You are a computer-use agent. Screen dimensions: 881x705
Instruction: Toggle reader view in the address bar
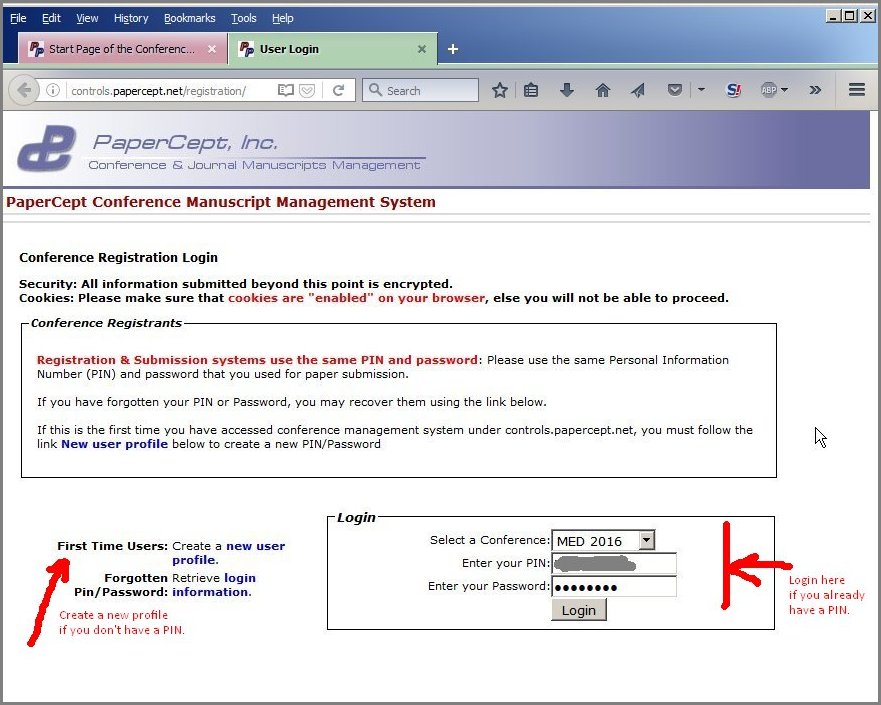tap(285, 90)
